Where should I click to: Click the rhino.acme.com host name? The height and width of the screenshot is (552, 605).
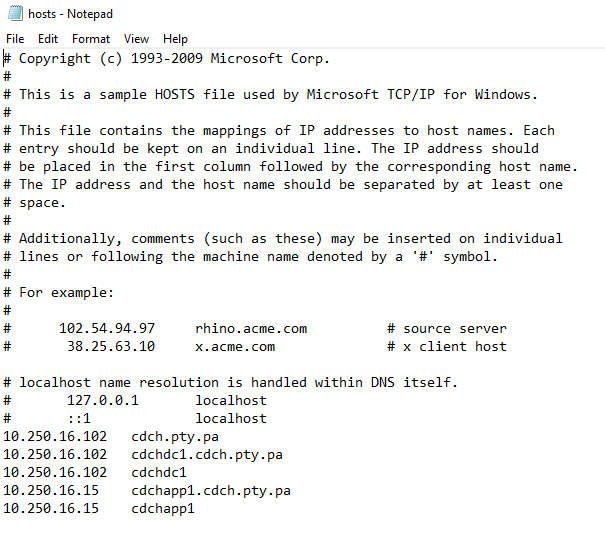(251, 329)
